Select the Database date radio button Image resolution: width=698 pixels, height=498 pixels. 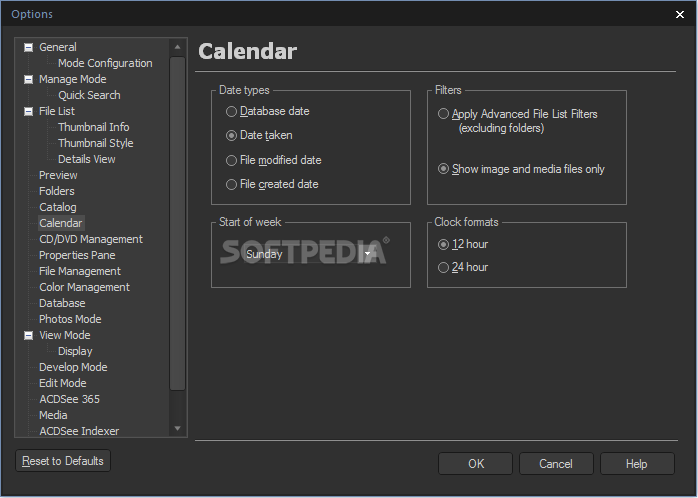click(x=232, y=112)
